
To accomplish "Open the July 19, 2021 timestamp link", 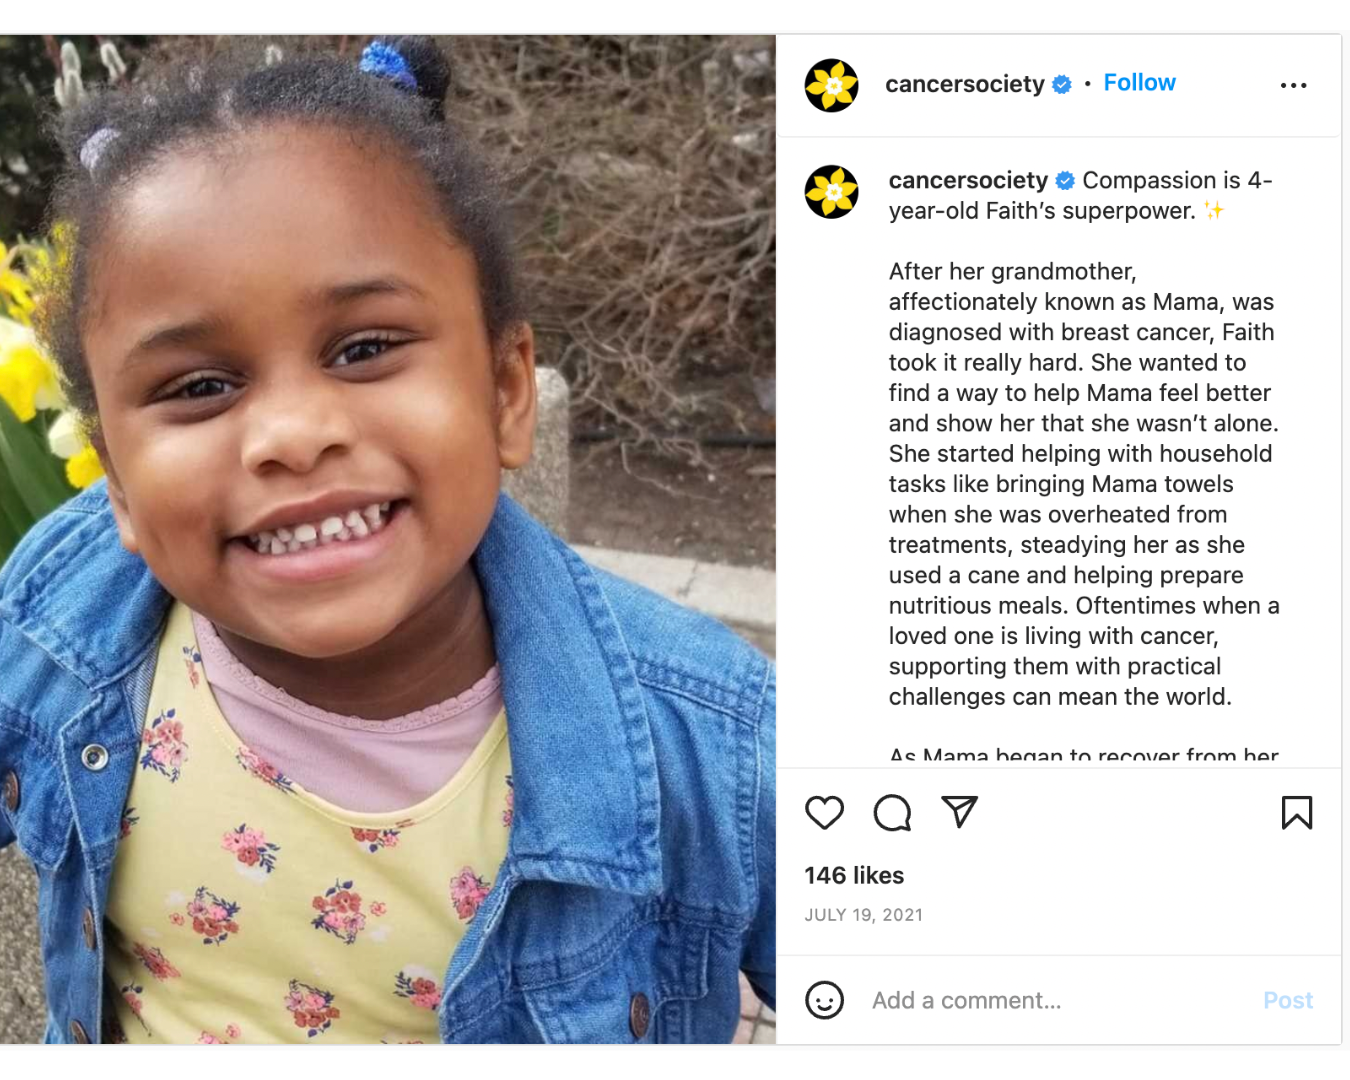I will [864, 915].
